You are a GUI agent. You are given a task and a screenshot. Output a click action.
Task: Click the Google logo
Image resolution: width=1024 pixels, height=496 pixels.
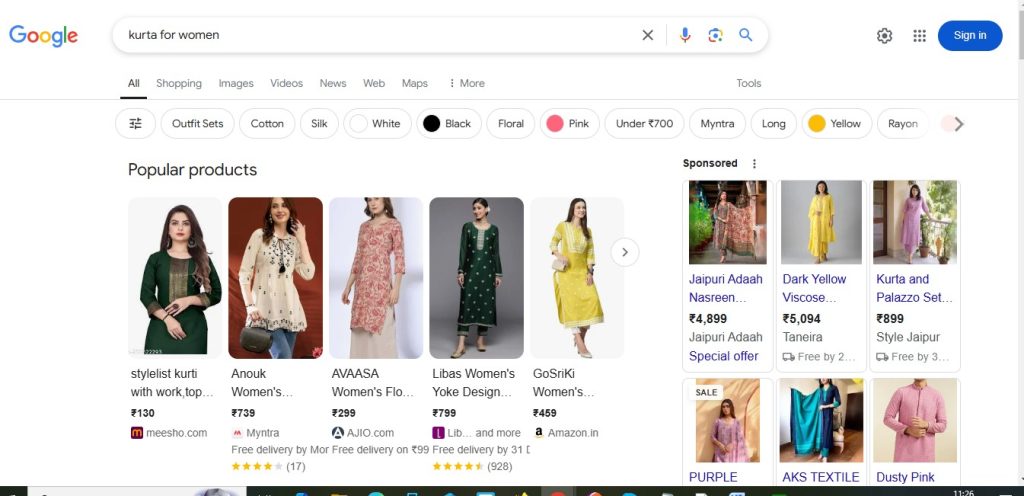click(x=43, y=36)
